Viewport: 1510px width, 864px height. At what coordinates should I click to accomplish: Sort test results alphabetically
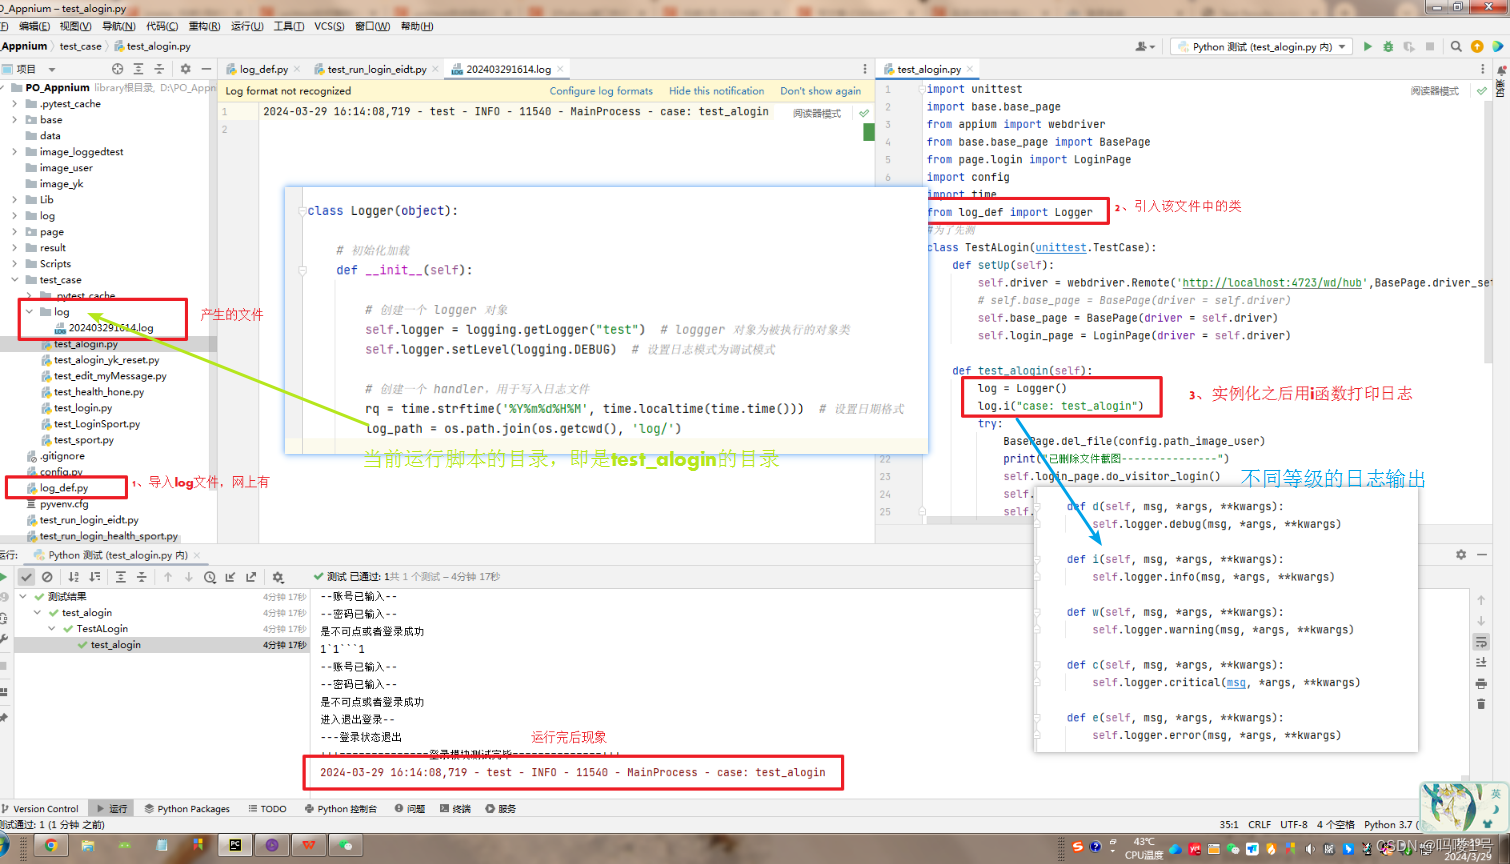[74, 577]
